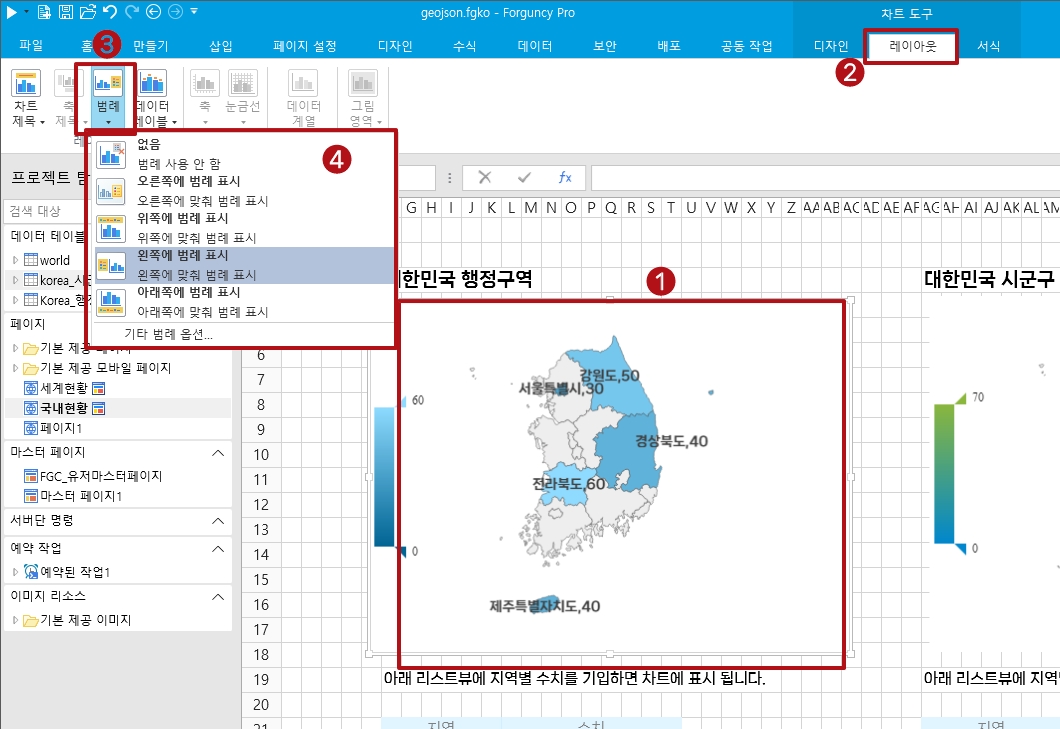This screenshot has width=1060, height=729.
Task: Click the Run play icon in title bar
Action: click(11, 11)
